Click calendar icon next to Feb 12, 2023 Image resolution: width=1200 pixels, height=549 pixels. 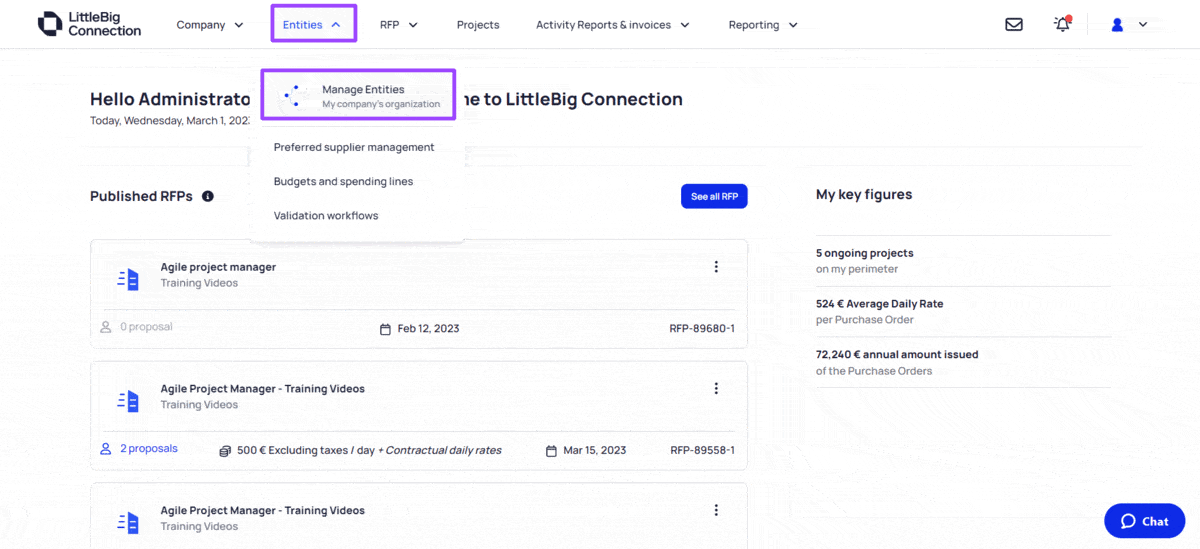click(x=385, y=329)
